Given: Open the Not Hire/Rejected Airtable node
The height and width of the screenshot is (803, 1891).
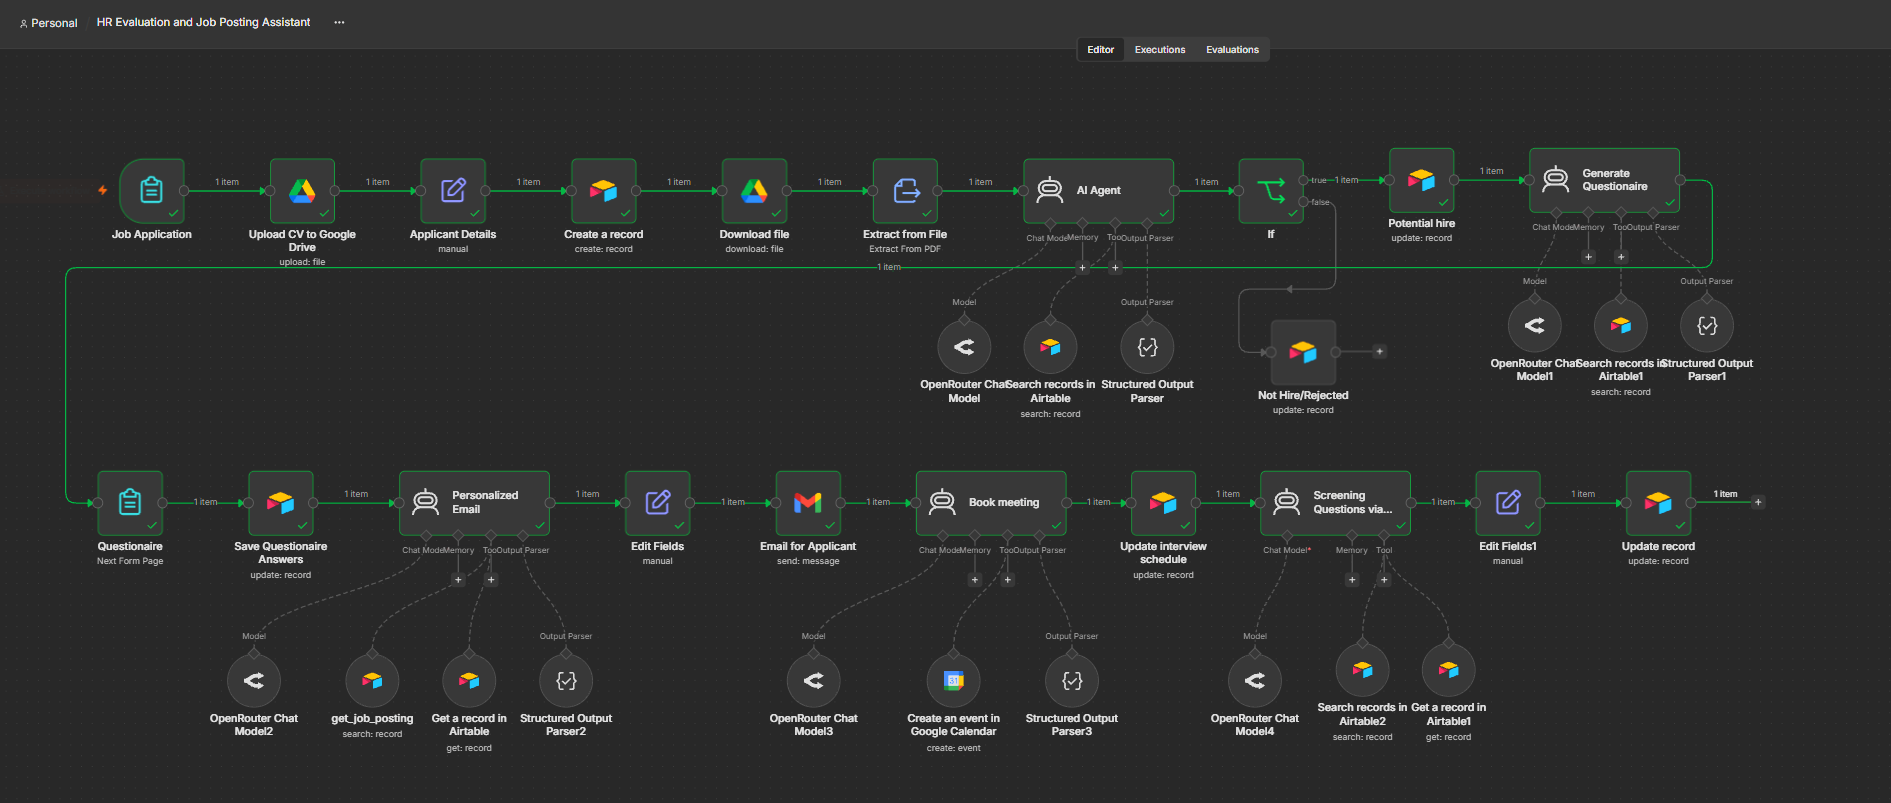Looking at the screenshot, I should [1303, 352].
